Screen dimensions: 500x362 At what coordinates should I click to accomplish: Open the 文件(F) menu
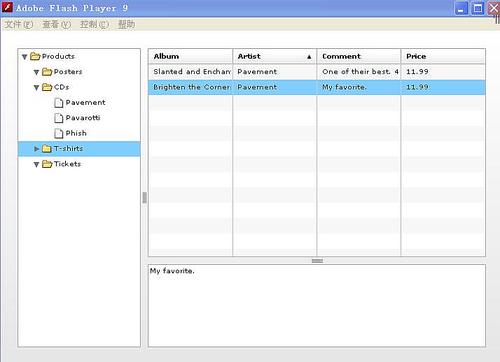19,24
